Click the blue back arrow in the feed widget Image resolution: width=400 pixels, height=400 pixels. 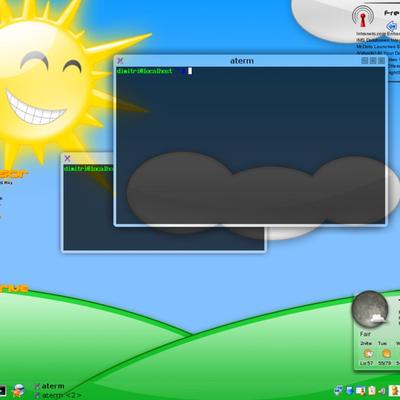tap(392, 26)
